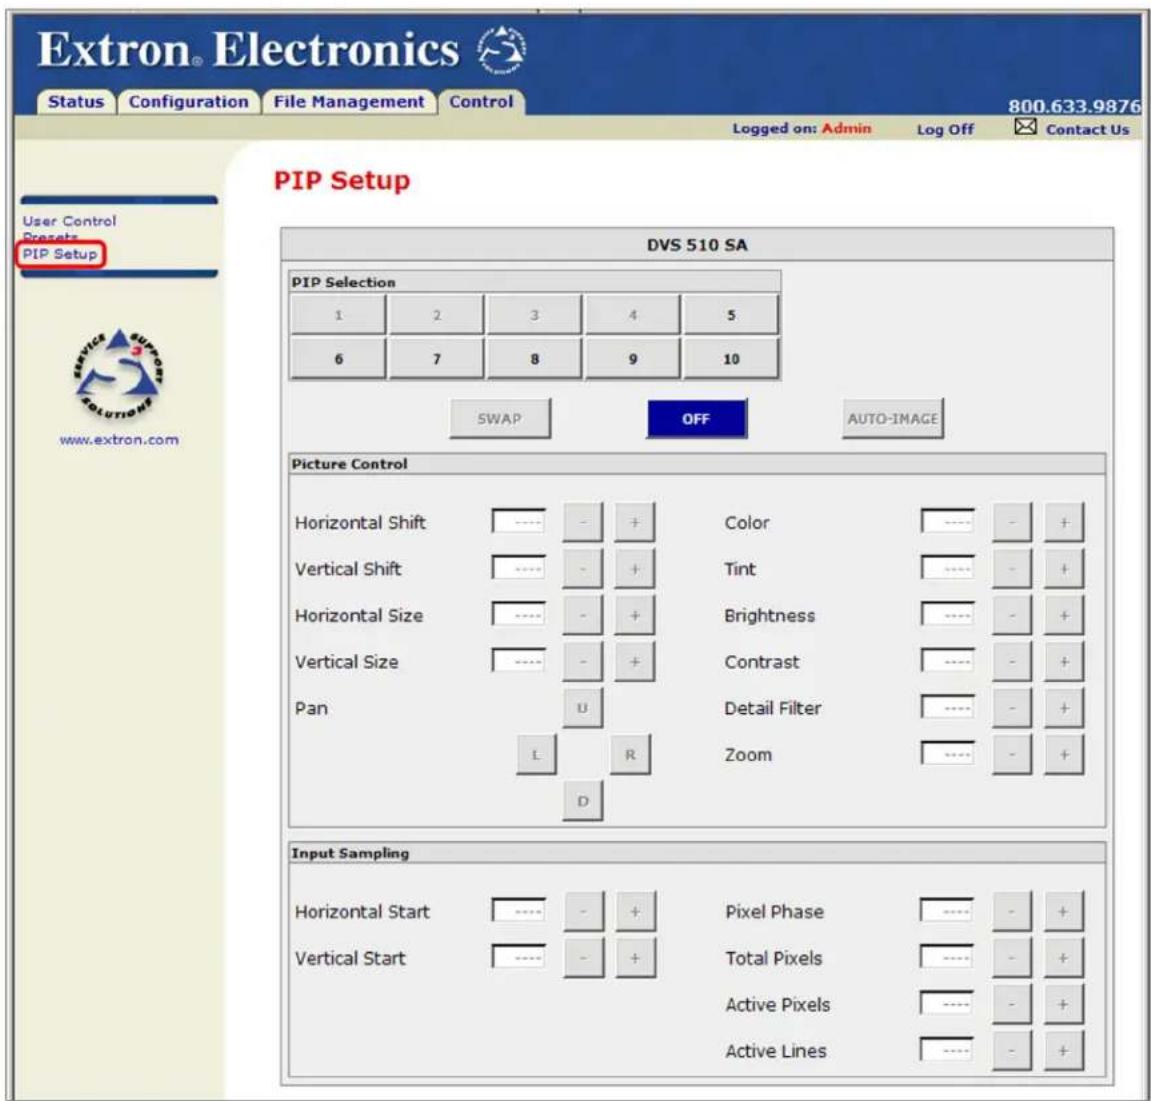
Task: Visit the www.extron.com link
Action: pyautogui.click(x=119, y=440)
